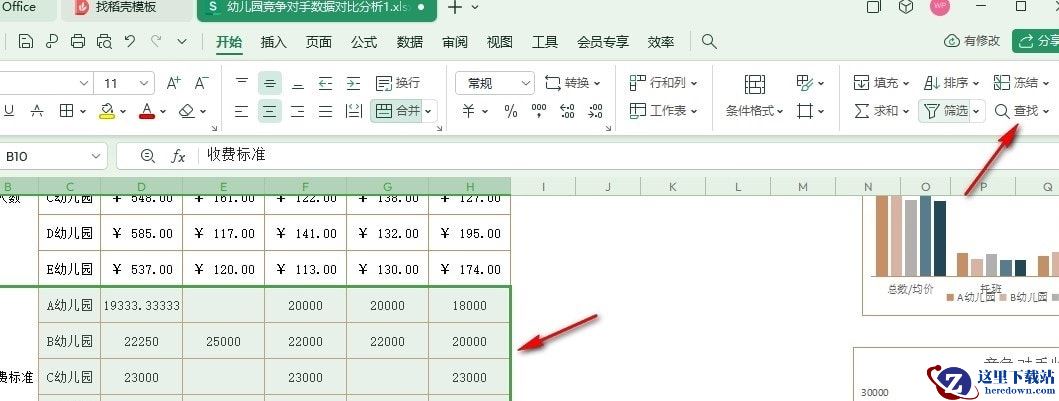Screen dimensions: 1059x401
Task: Undo the last action
Action: pyautogui.click(x=130, y=42)
